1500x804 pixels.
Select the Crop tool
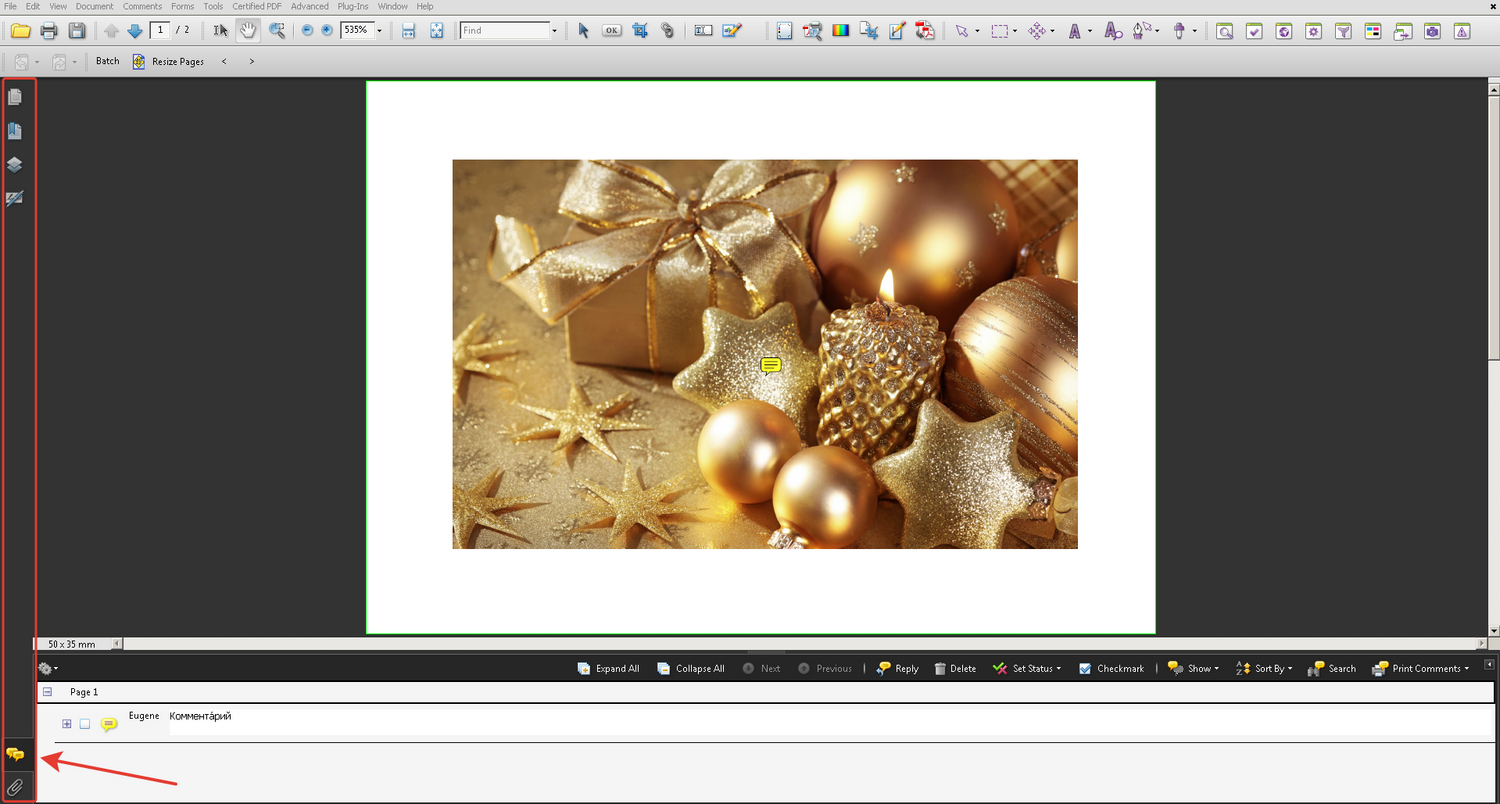pyautogui.click(x=640, y=31)
